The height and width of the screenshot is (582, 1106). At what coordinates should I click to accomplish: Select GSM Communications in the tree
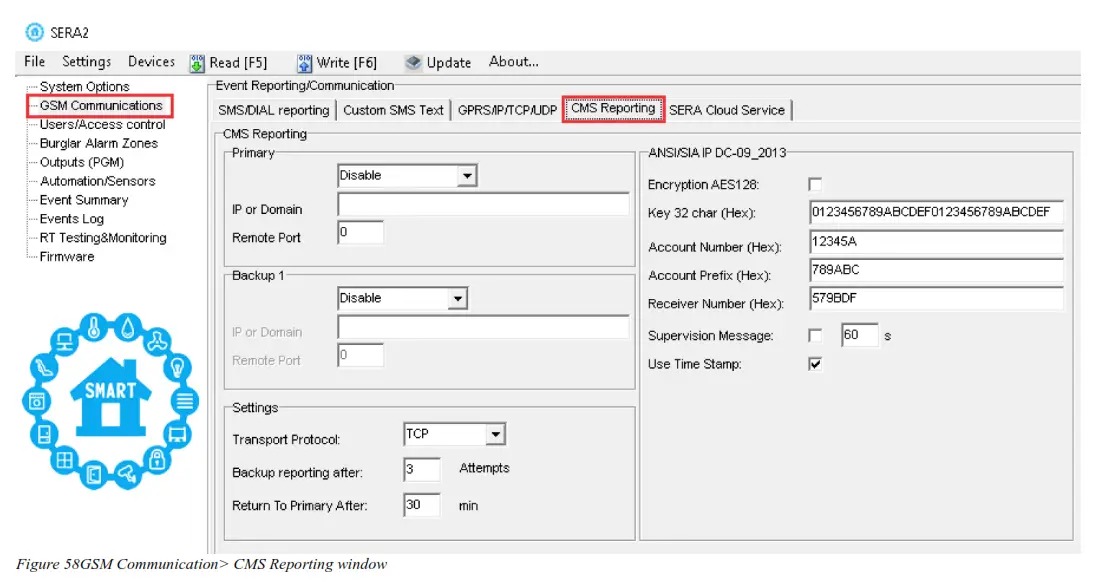101,106
